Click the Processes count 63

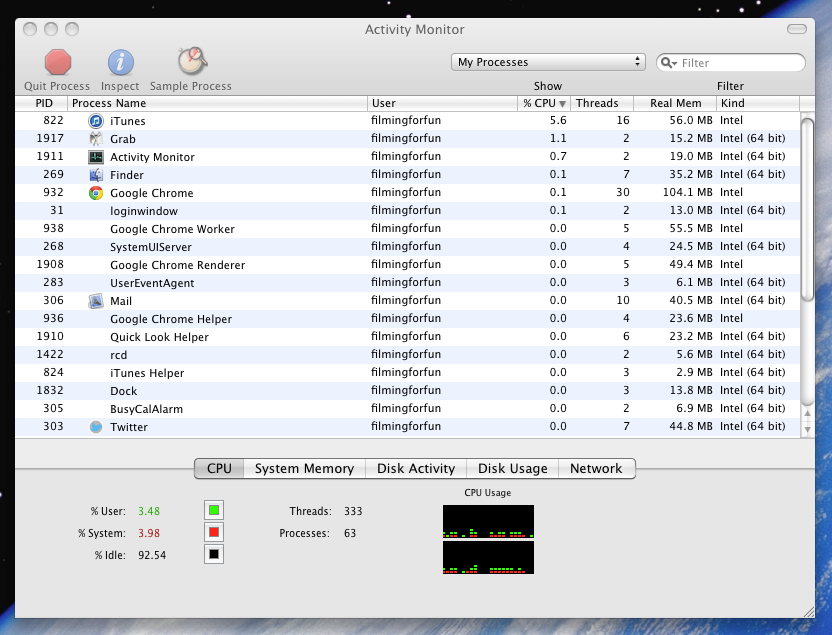pyautogui.click(x=350, y=534)
